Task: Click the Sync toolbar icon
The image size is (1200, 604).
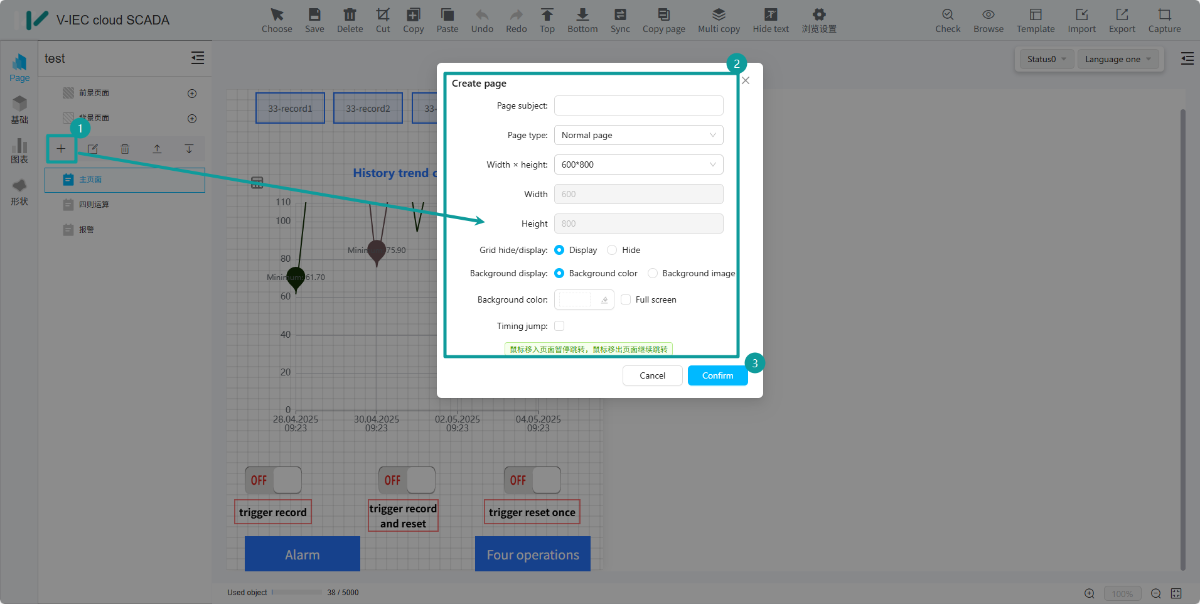Action: click(x=620, y=15)
